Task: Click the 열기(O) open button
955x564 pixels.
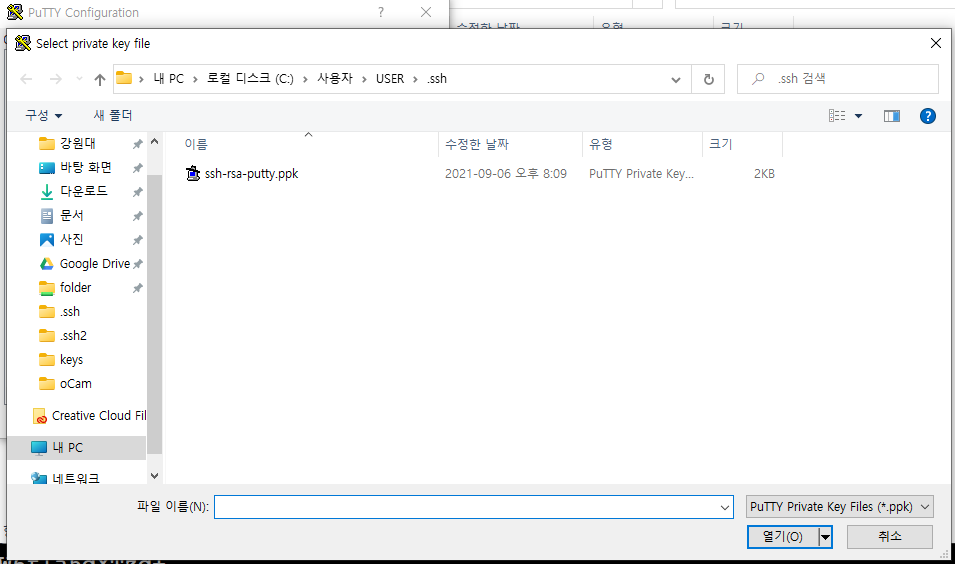Action: (x=783, y=537)
